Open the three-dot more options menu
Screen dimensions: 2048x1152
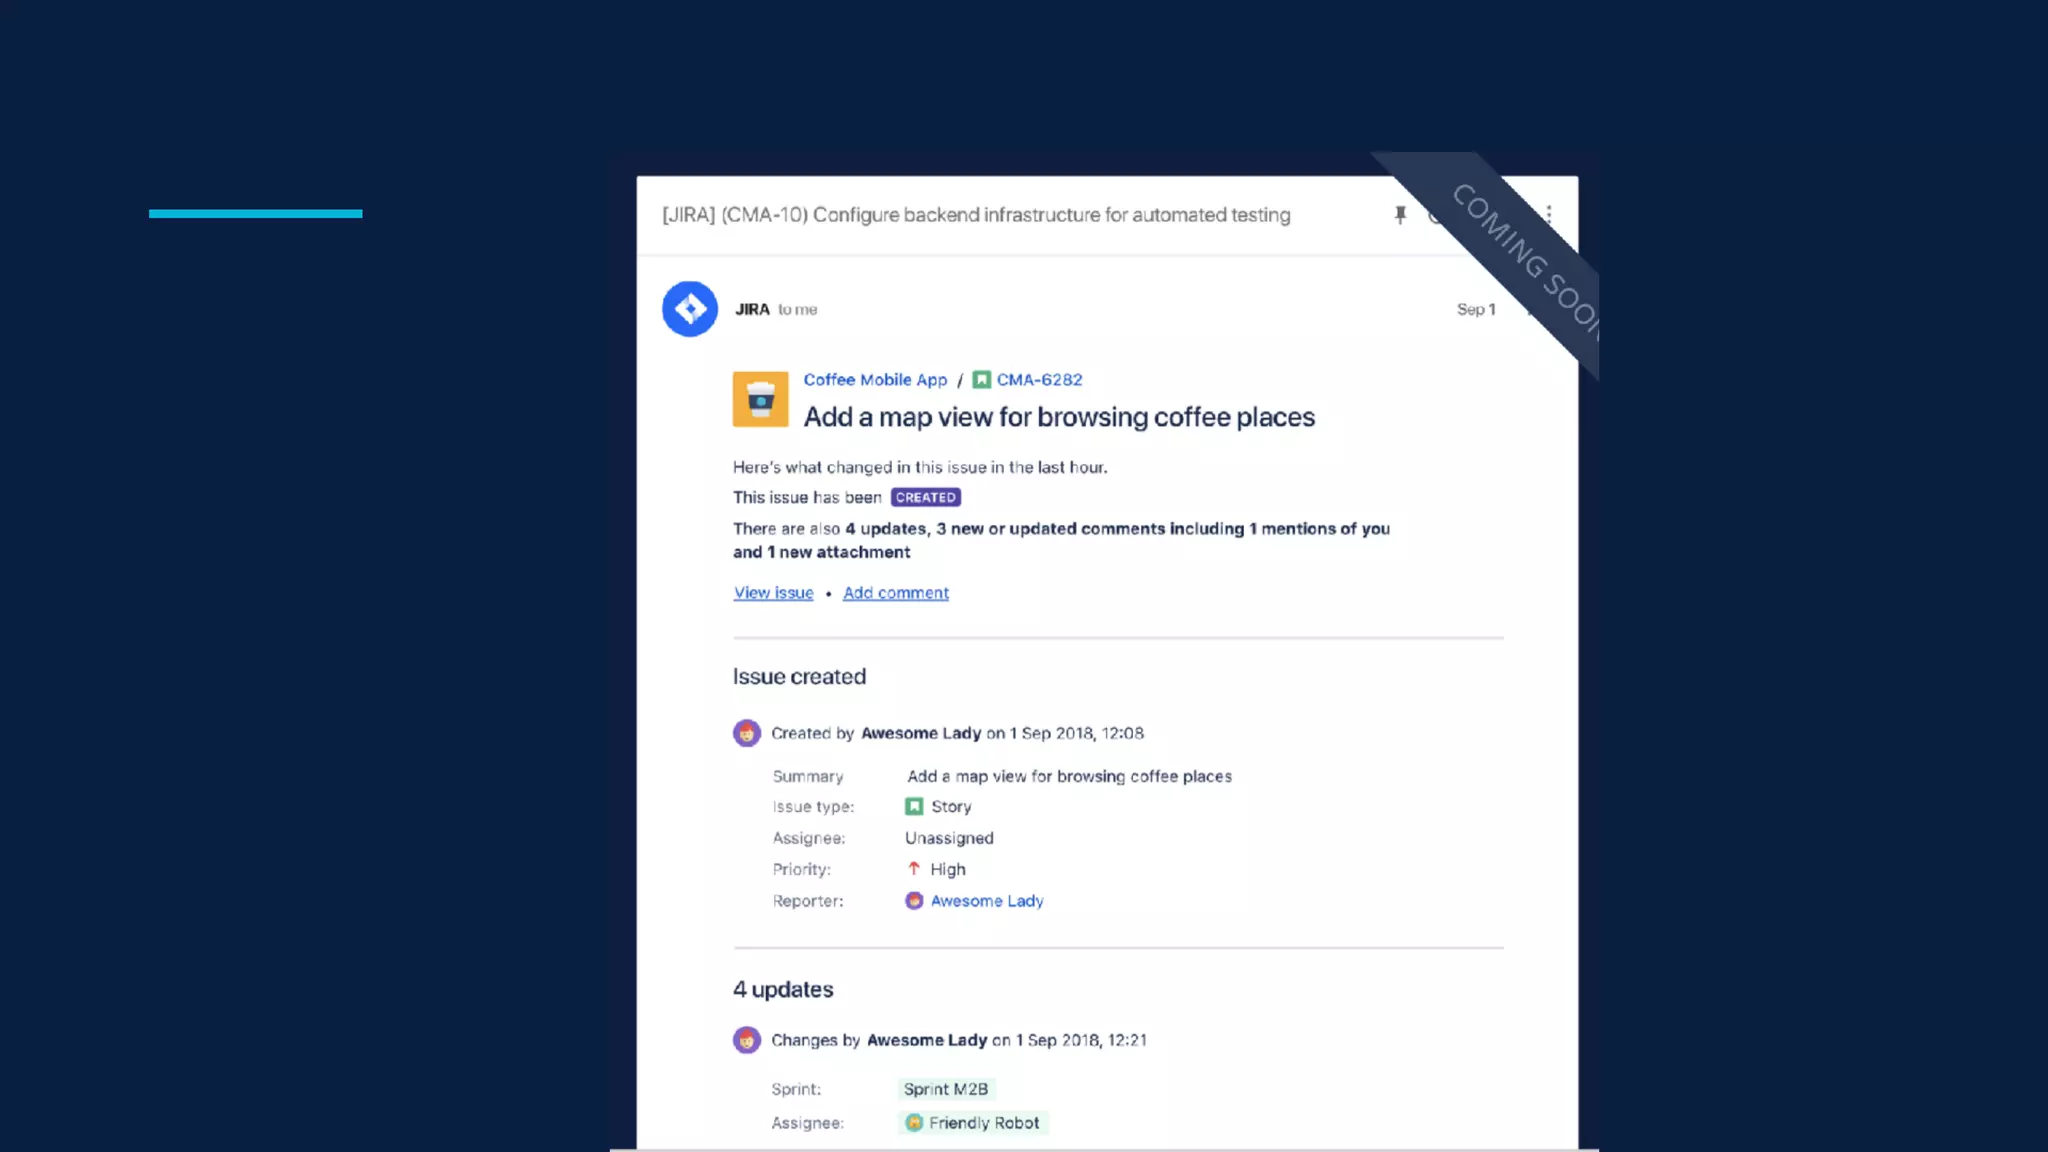click(1549, 214)
